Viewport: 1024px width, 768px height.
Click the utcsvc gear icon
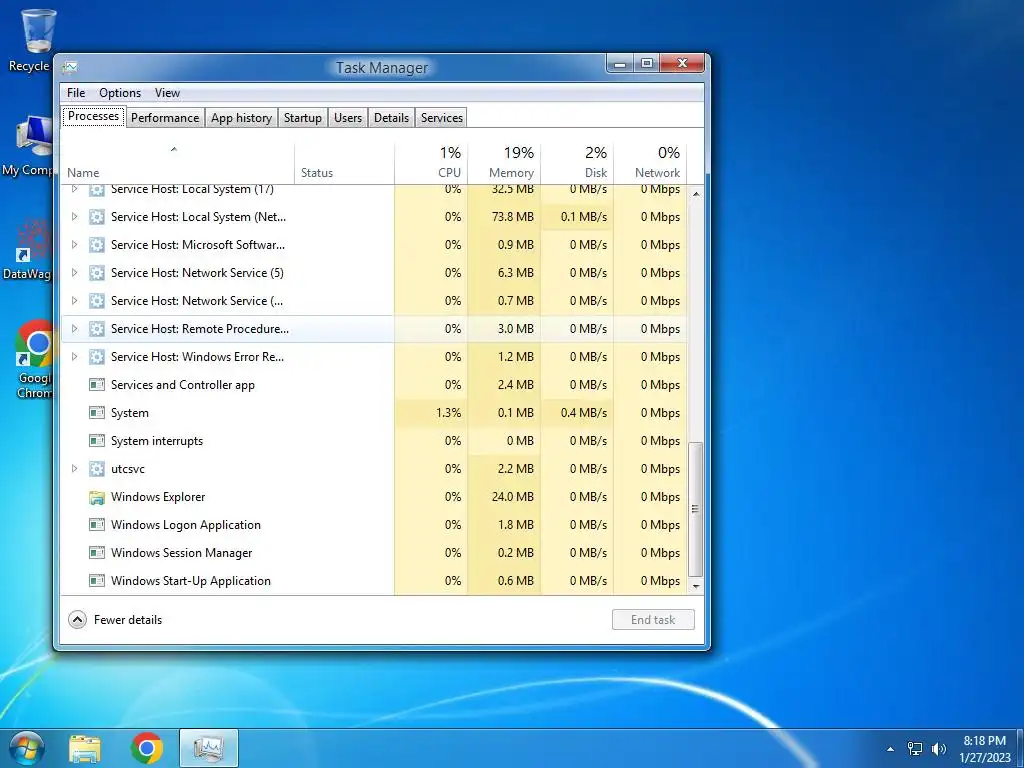[x=97, y=469]
